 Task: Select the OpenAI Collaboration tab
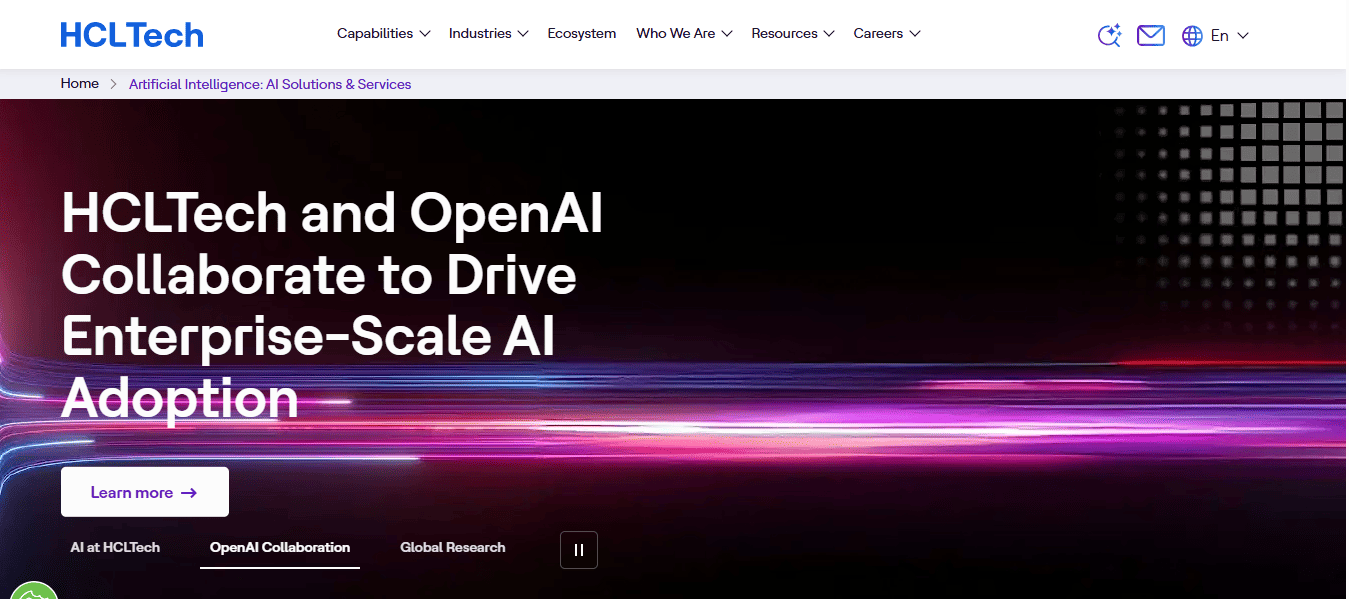click(280, 548)
